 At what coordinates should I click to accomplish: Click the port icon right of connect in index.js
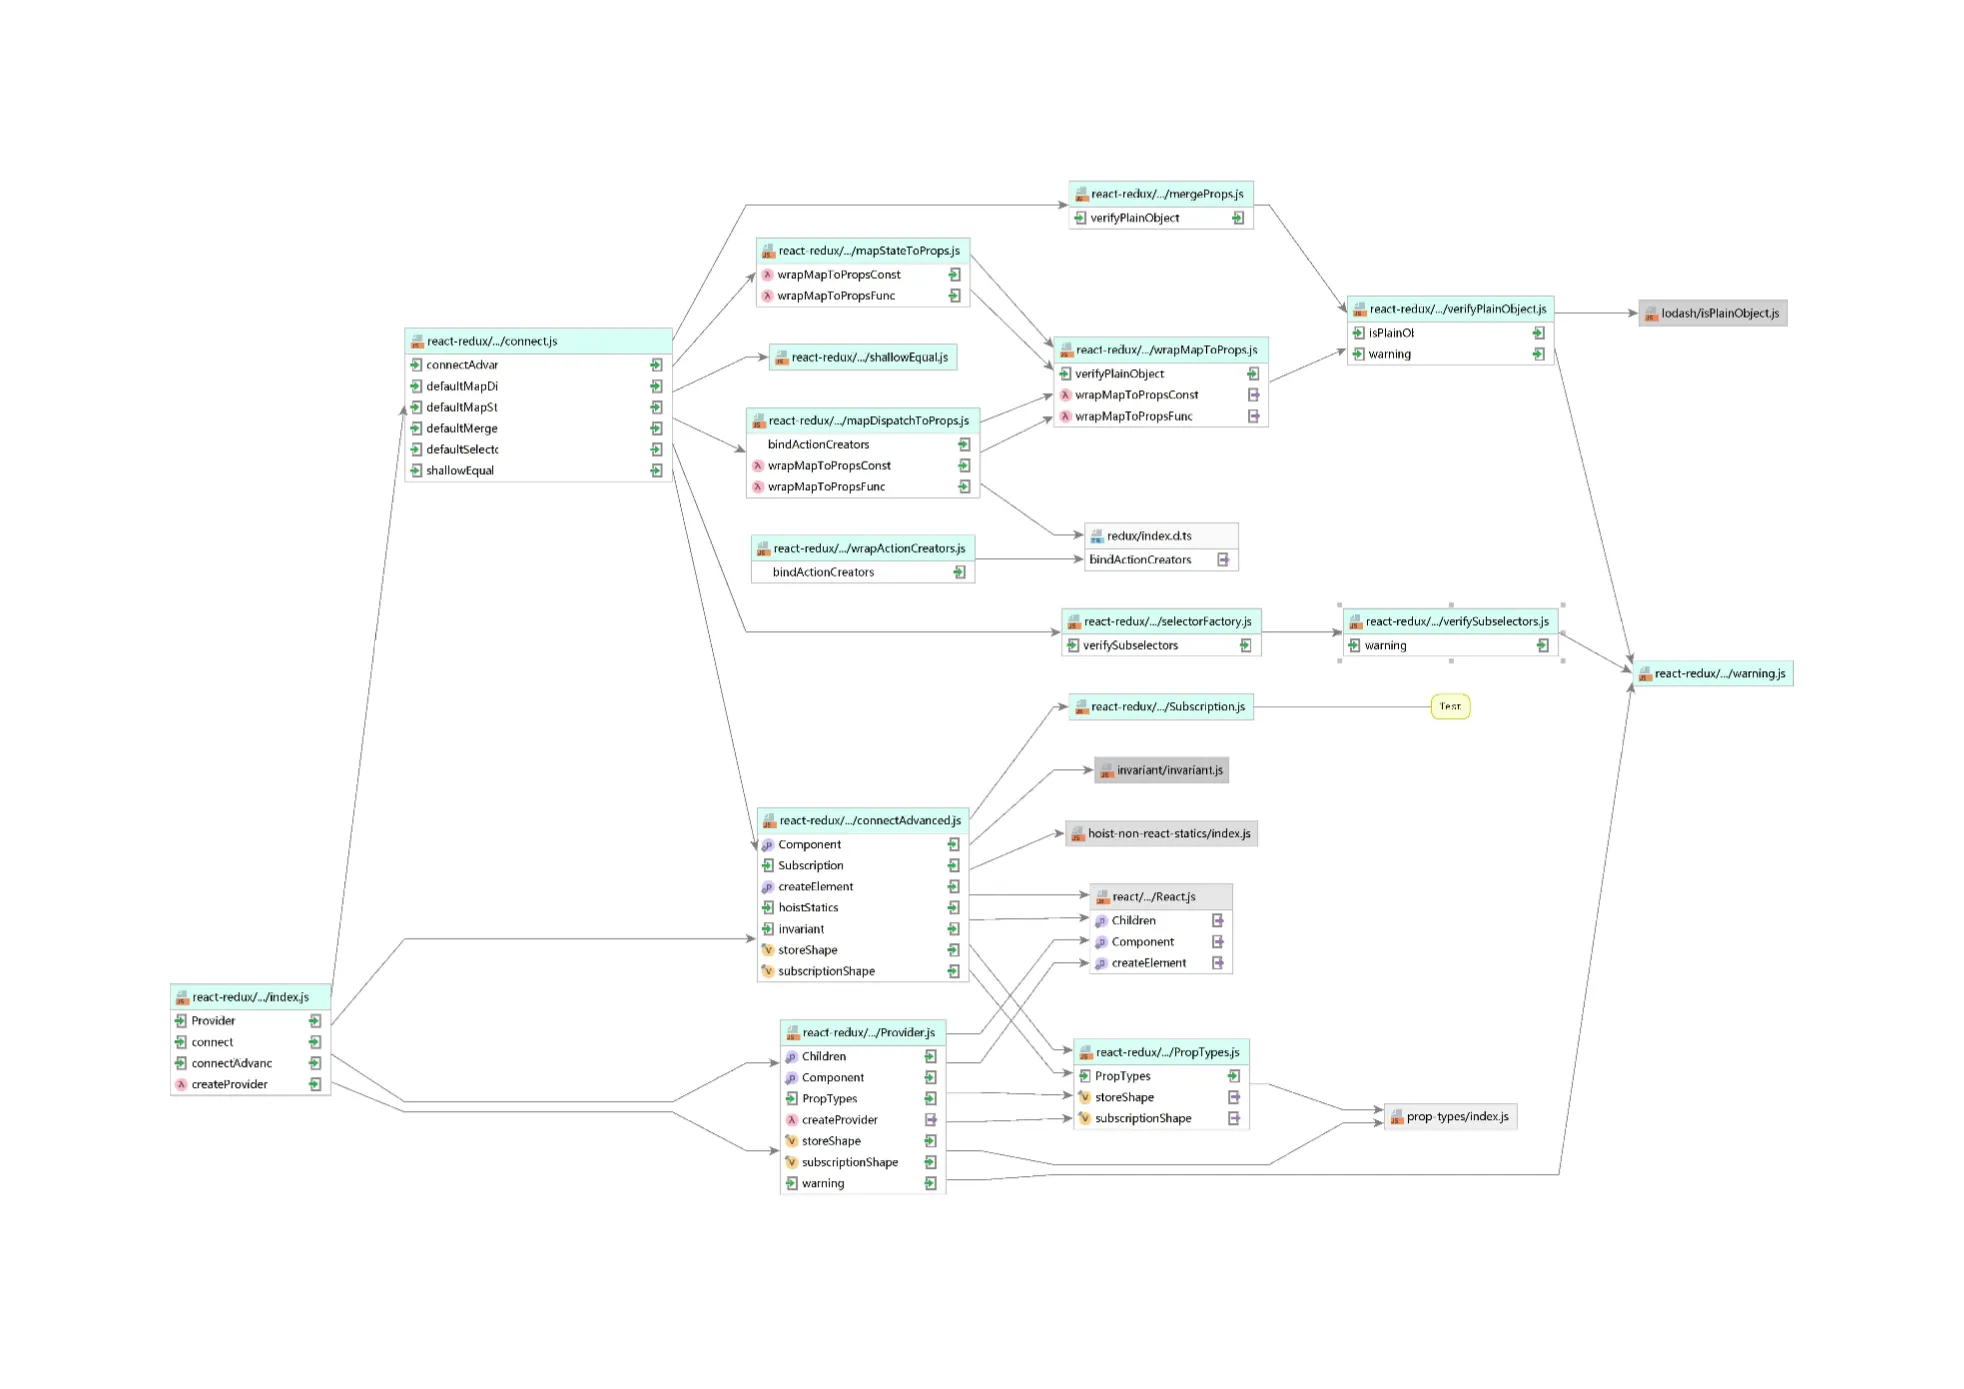315,1043
